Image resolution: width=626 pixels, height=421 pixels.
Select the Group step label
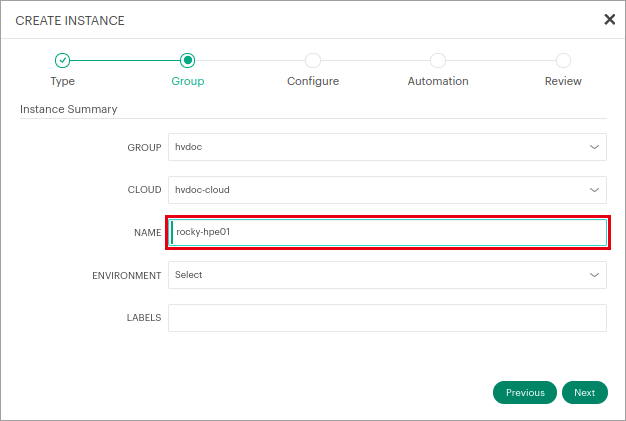pos(188,81)
